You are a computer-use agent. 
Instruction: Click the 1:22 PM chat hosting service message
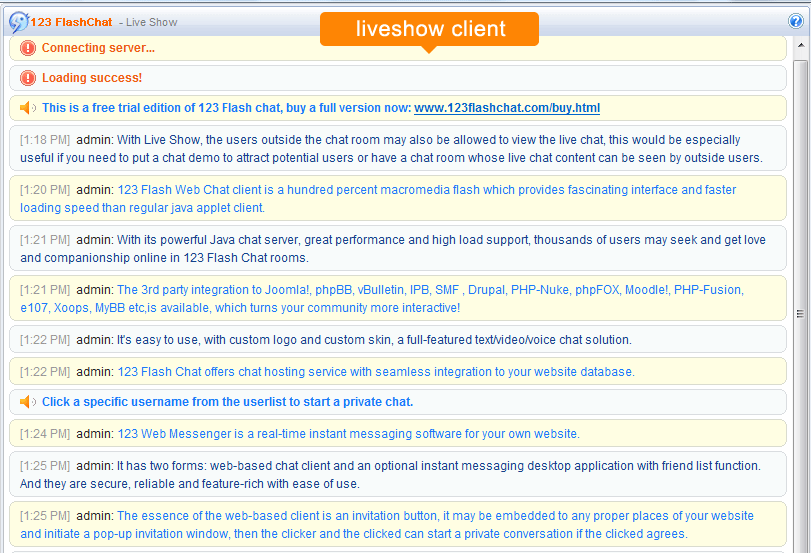click(376, 372)
